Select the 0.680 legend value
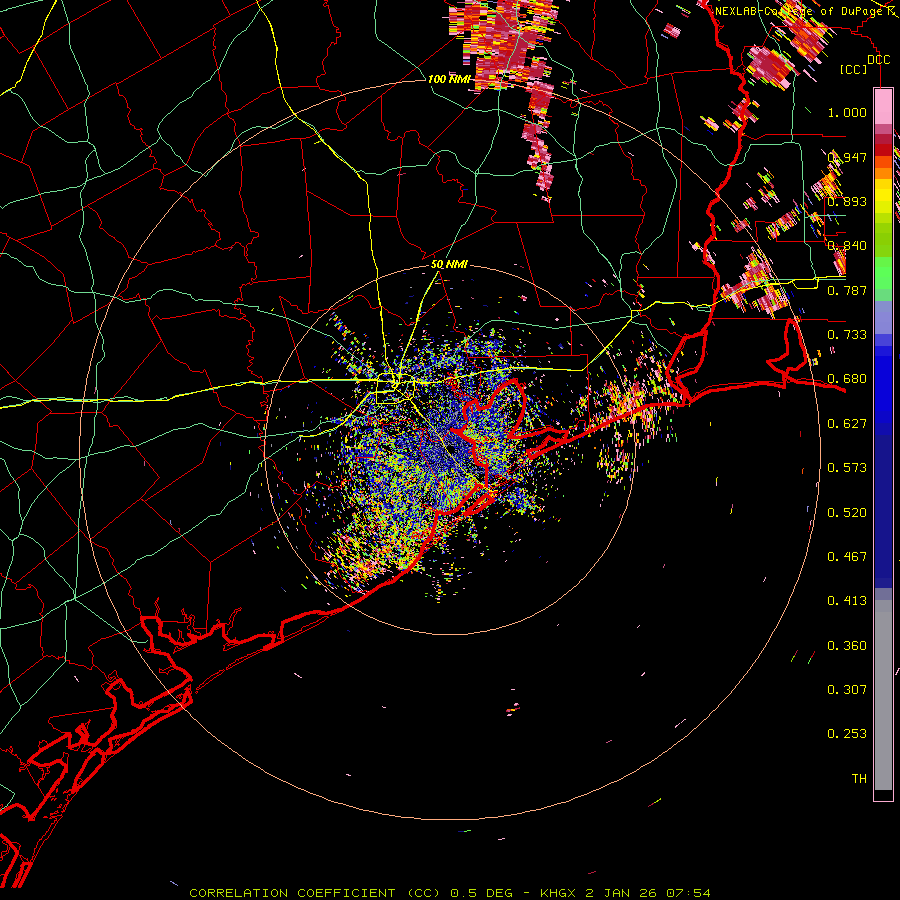The height and width of the screenshot is (900, 900). click(847, 379)
